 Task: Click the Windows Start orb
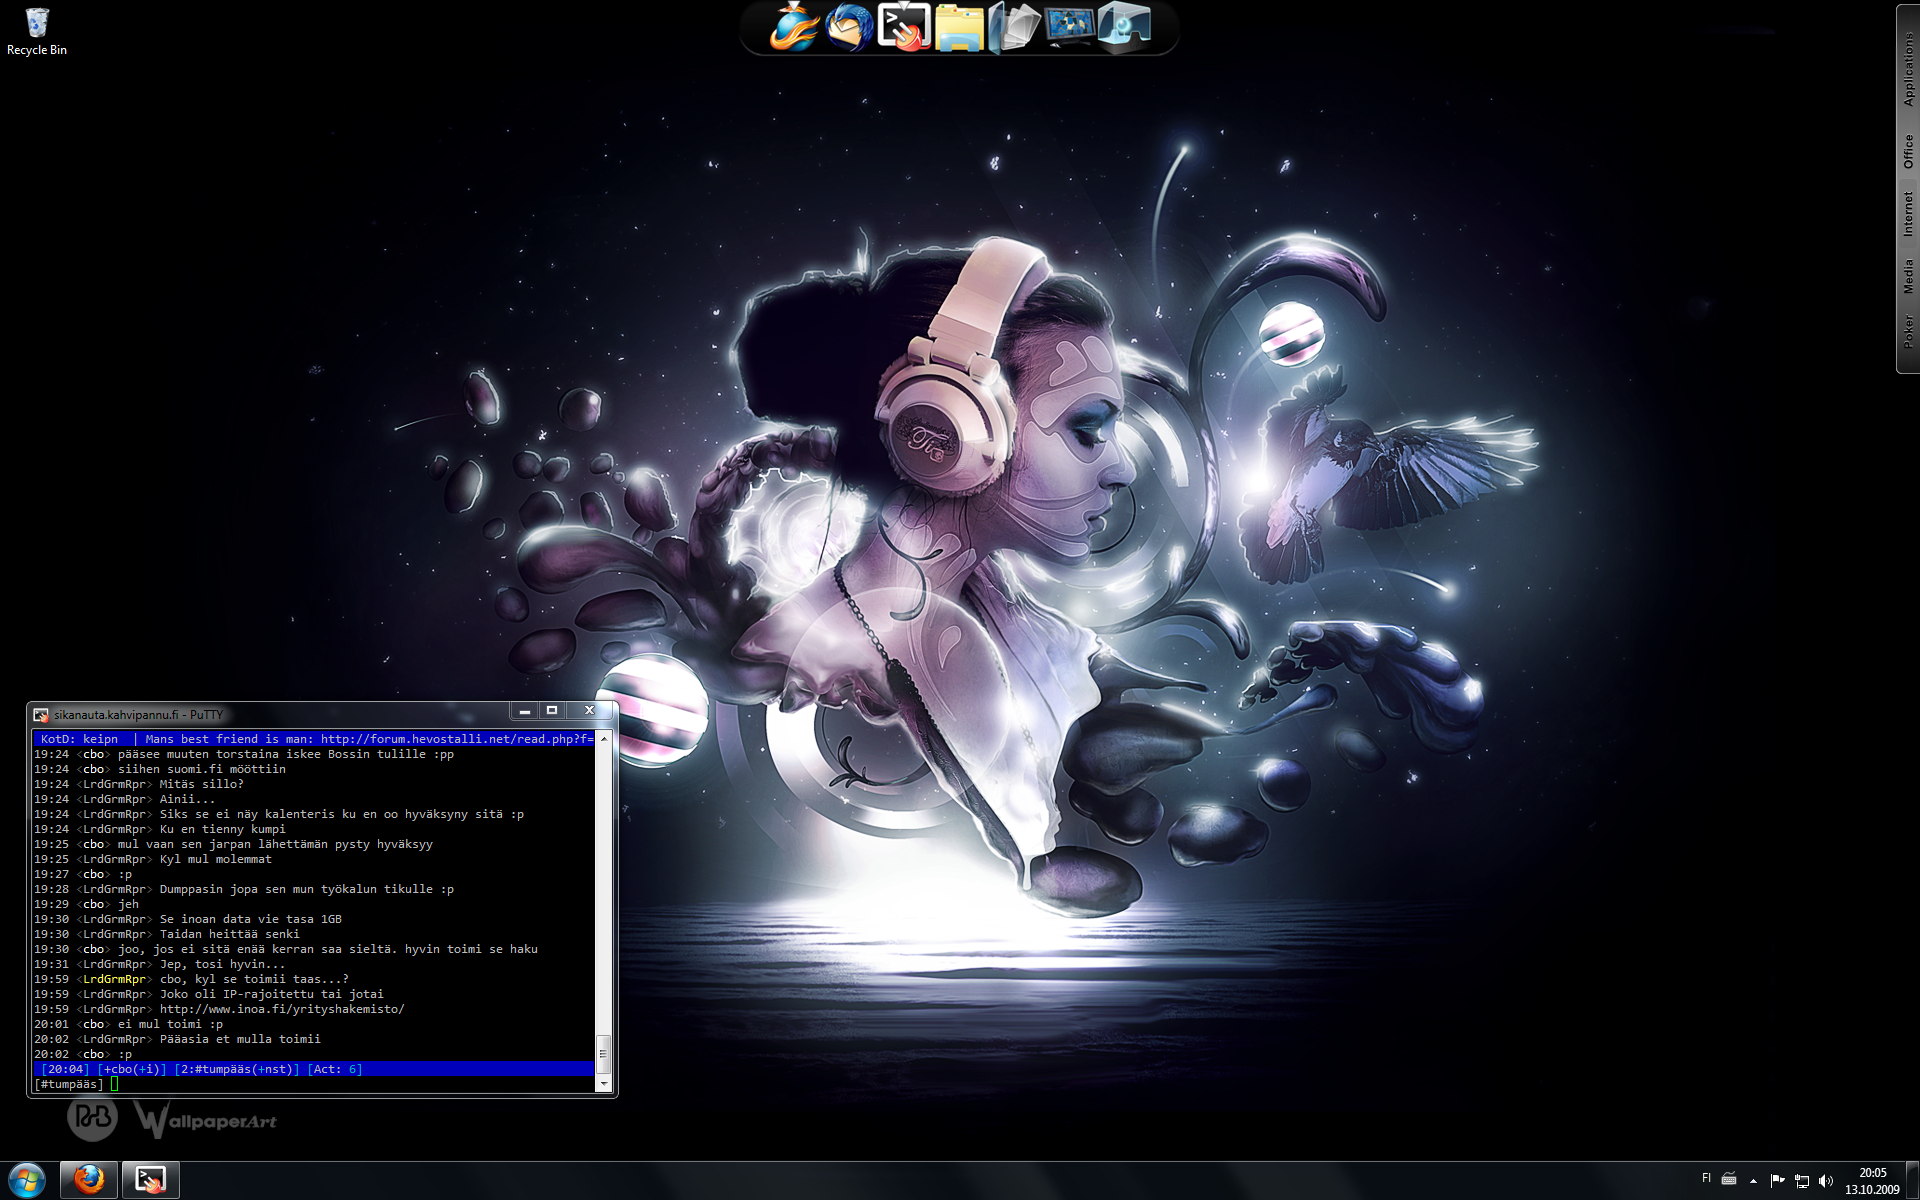pos(27,1180)
